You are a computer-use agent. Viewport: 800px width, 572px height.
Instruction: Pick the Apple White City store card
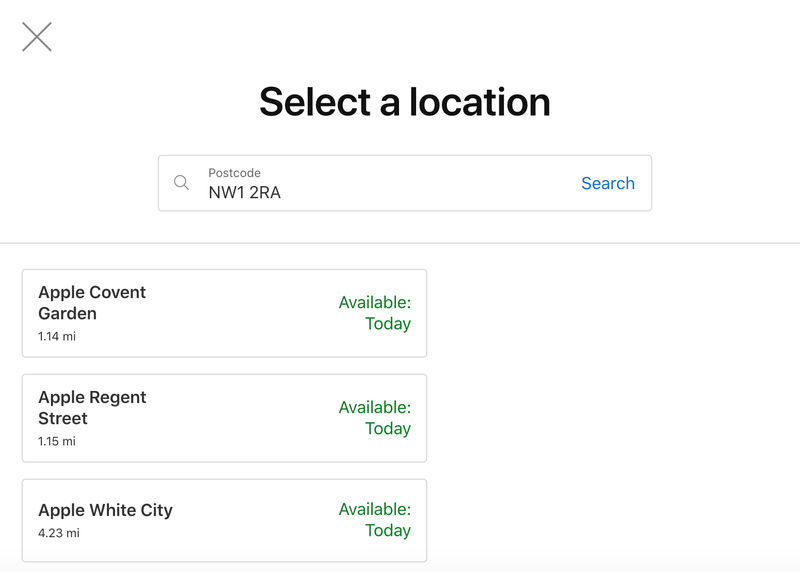[224, 520]
